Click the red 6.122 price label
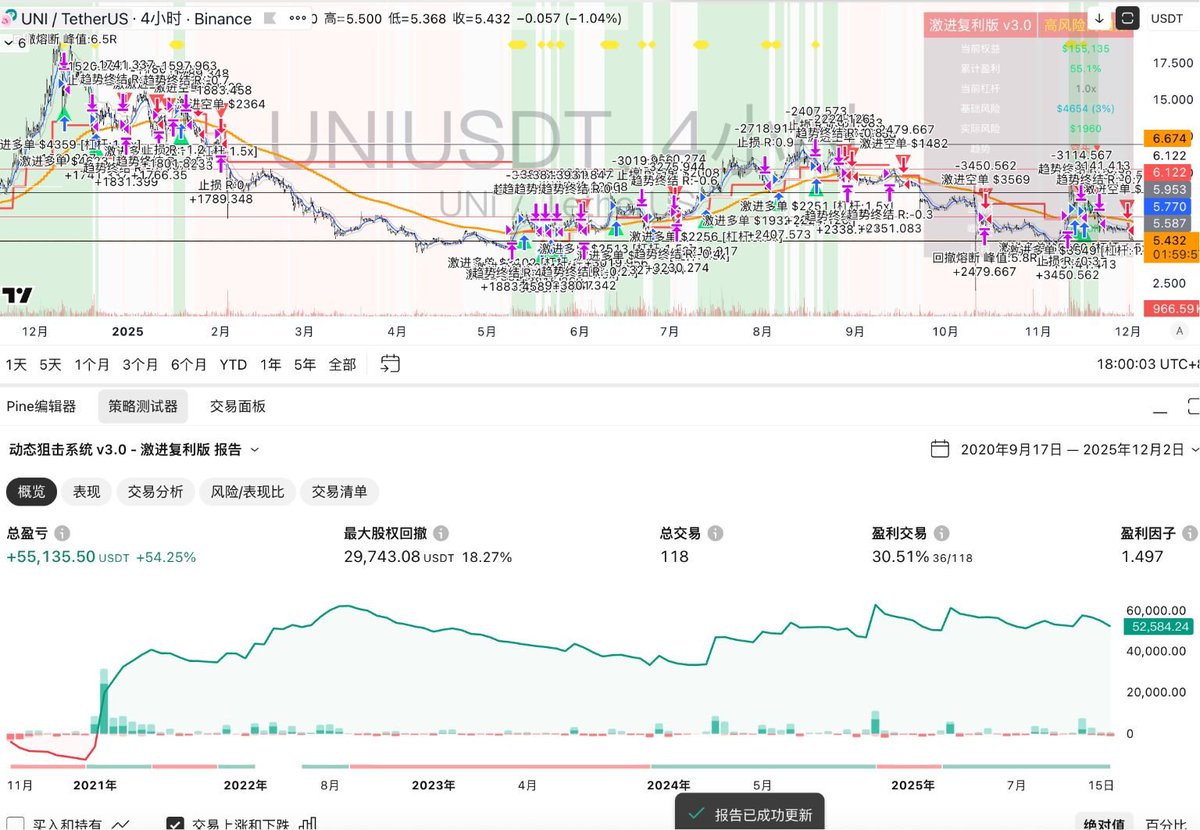Viewport: 1200px width, 830px height. coord(1170,172)
